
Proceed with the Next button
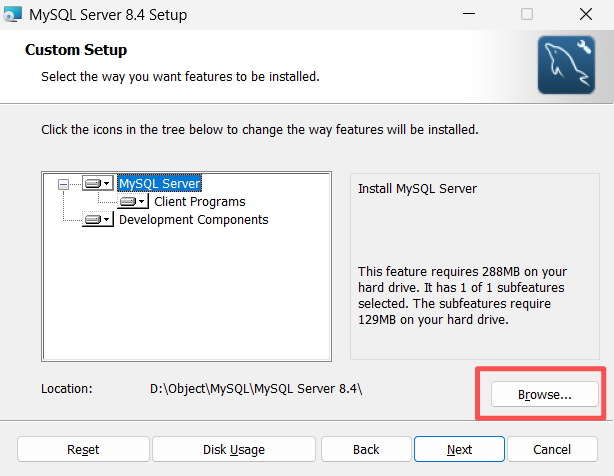click(459, 450)
